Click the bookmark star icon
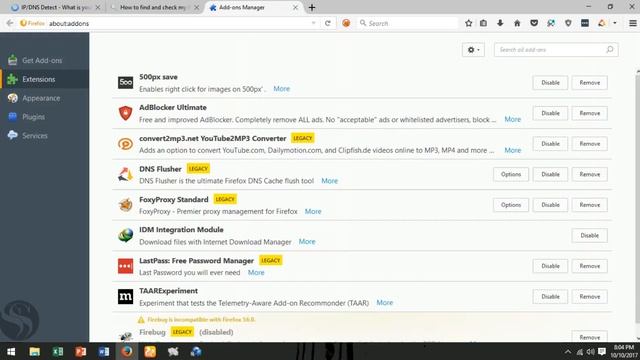Image resolution: width=640 pixels, height=360 pixels. coord(468,23)
